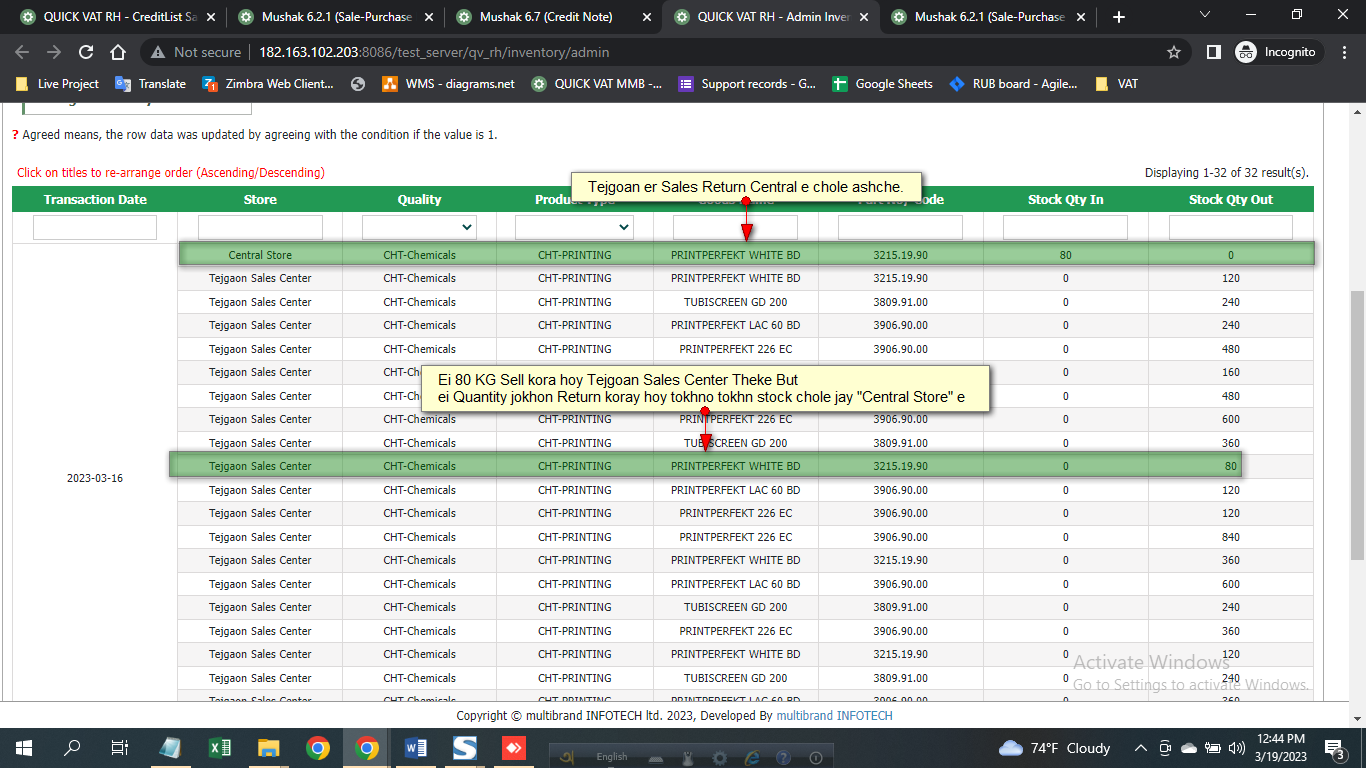Screen dimensions: 1366x768
Task: Open Microsoft Word from the taskbar
Action: pos(415,747)
